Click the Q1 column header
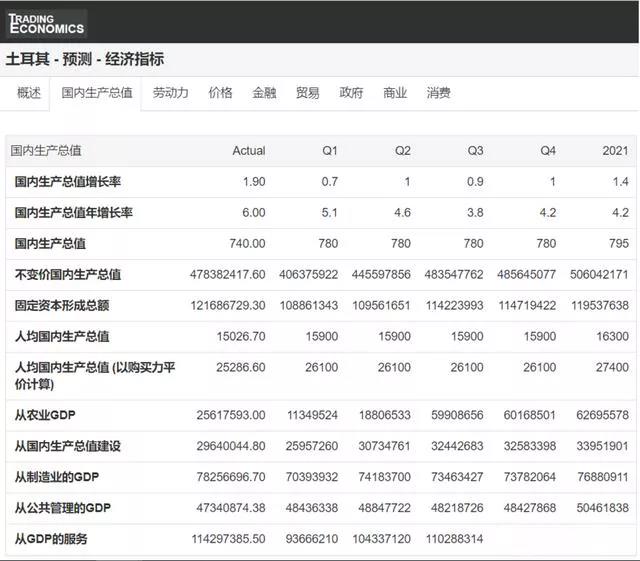 tap(330, 151)
